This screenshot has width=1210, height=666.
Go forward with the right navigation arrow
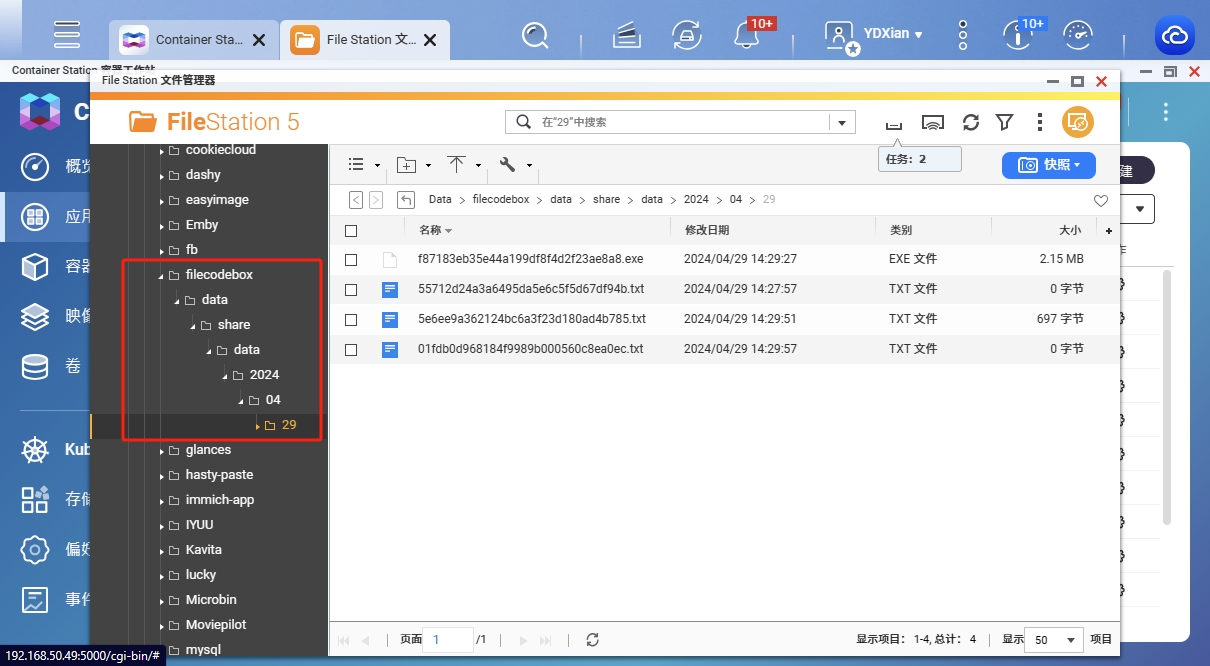point(376,200)
